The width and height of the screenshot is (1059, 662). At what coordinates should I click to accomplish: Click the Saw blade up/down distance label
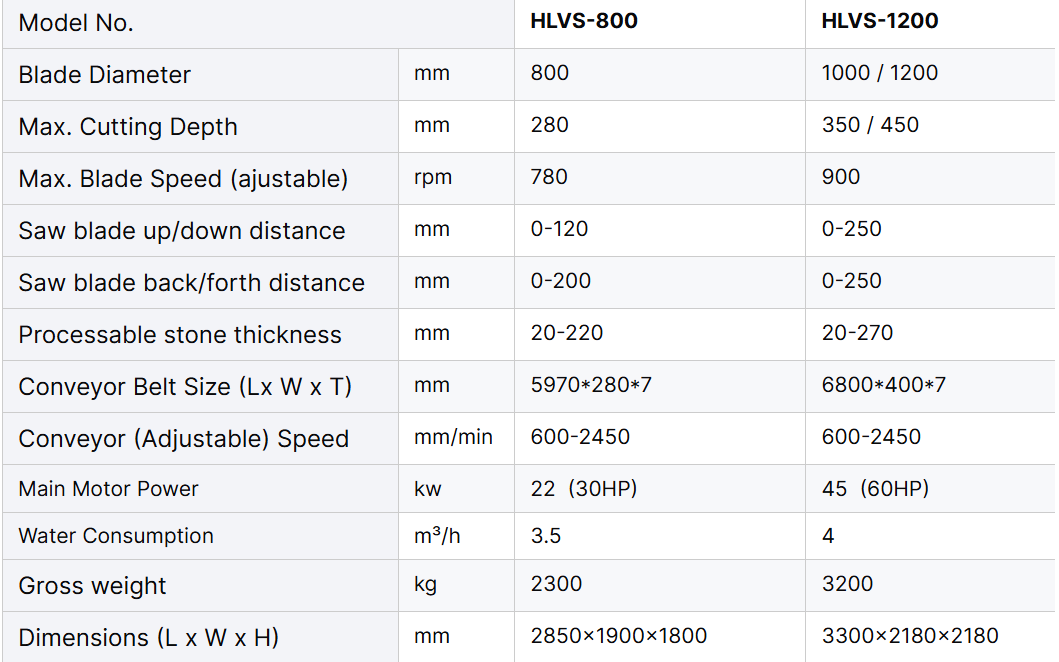[181, 231]
